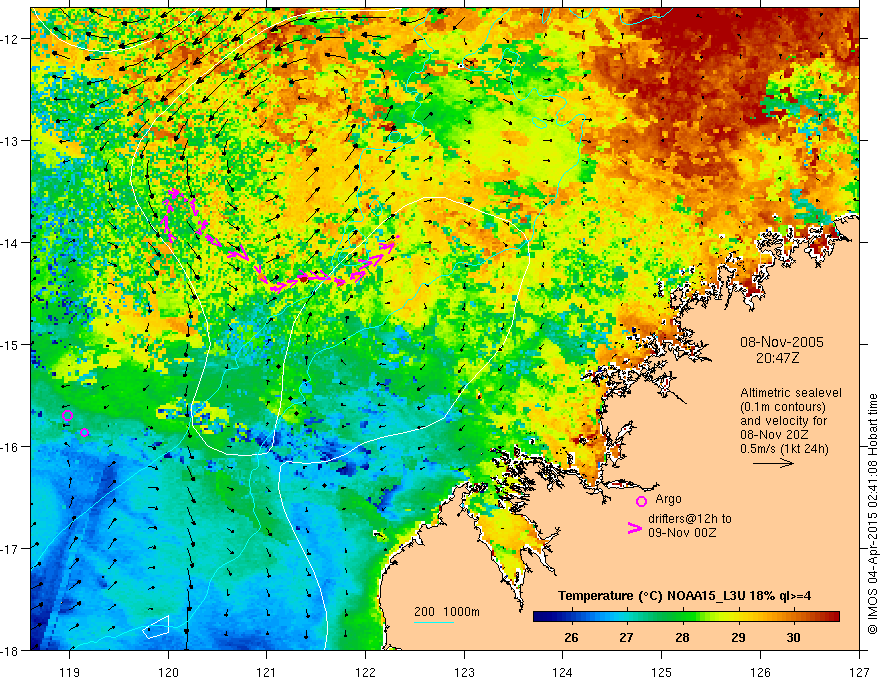Click latitude axis label -14

click(x=10, y=243)
